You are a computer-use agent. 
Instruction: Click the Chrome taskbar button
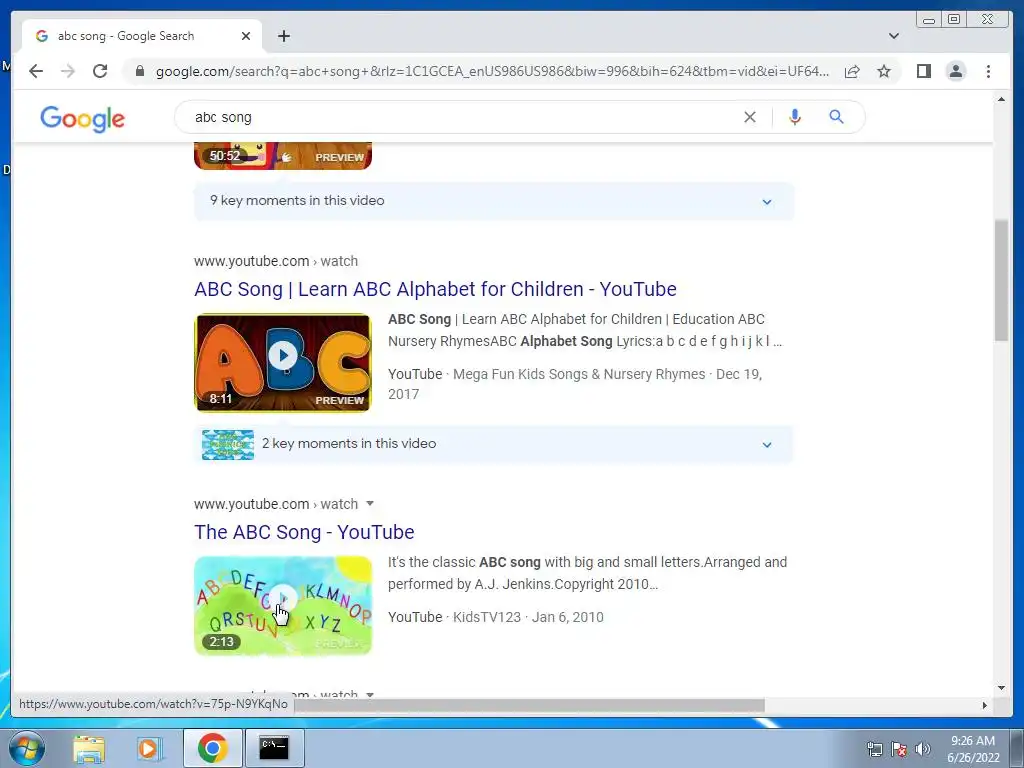pyautogui.click(x=213, y=748)
